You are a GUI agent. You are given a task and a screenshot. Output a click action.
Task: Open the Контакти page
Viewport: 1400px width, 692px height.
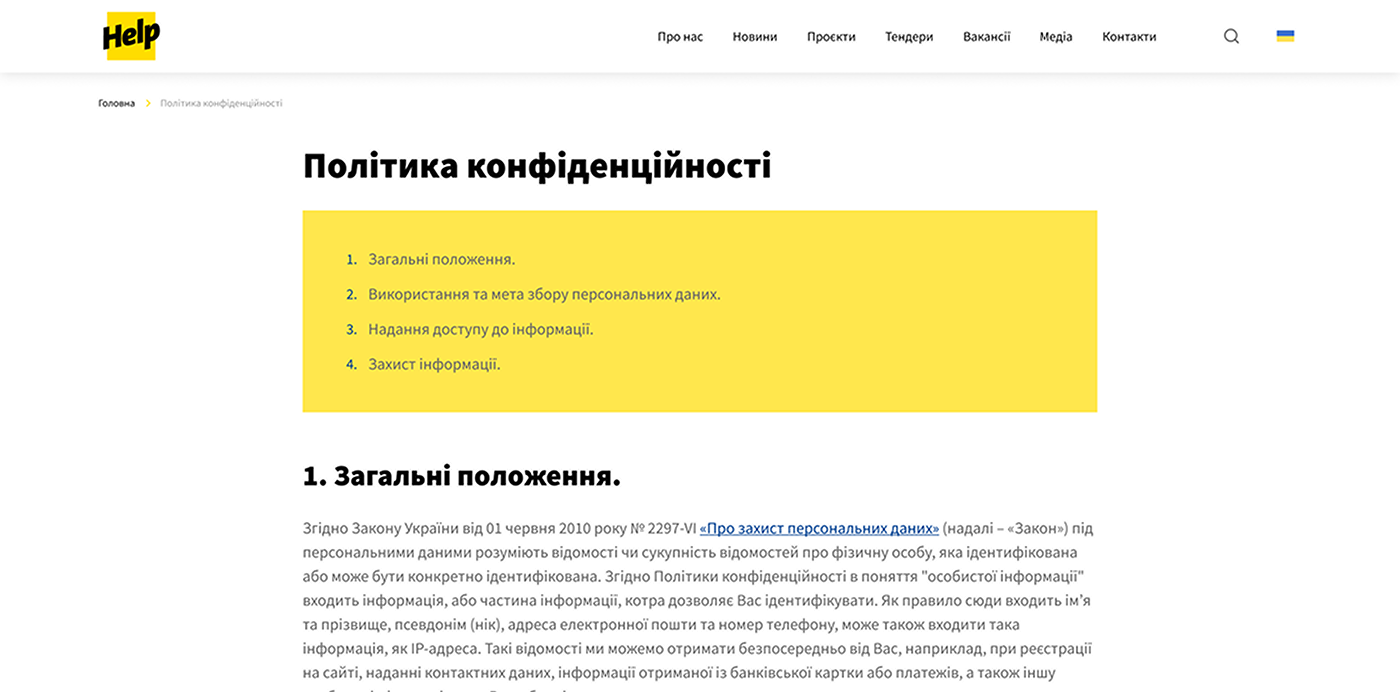click(x=1129, y=37)
